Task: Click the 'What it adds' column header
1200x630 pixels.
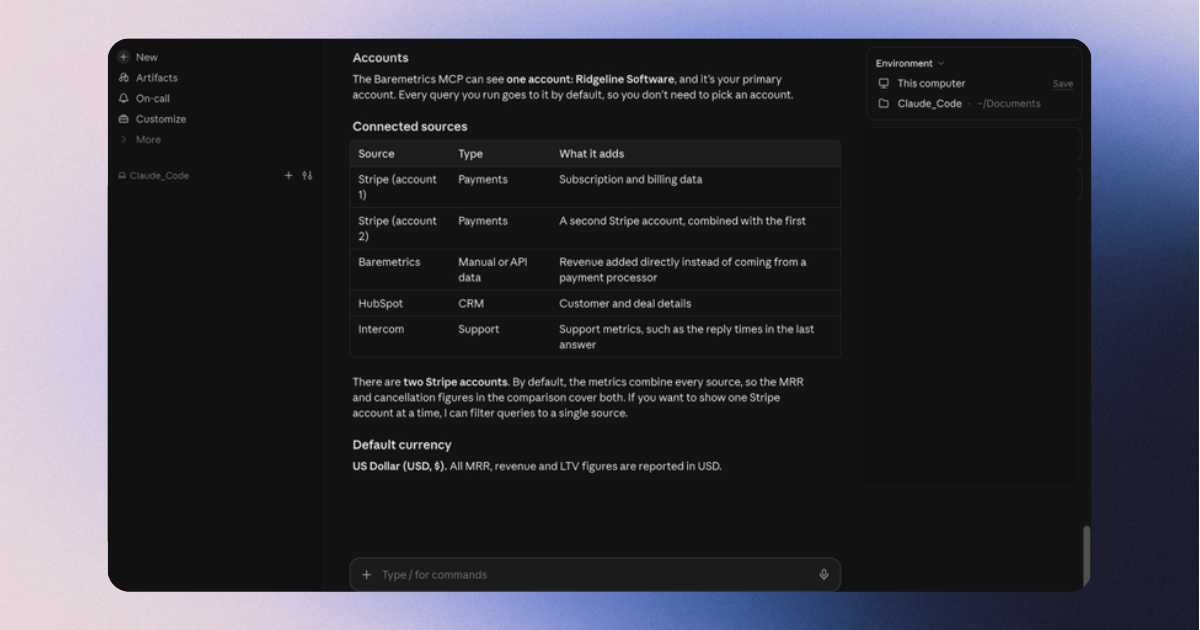Action: tap(592, 154)
